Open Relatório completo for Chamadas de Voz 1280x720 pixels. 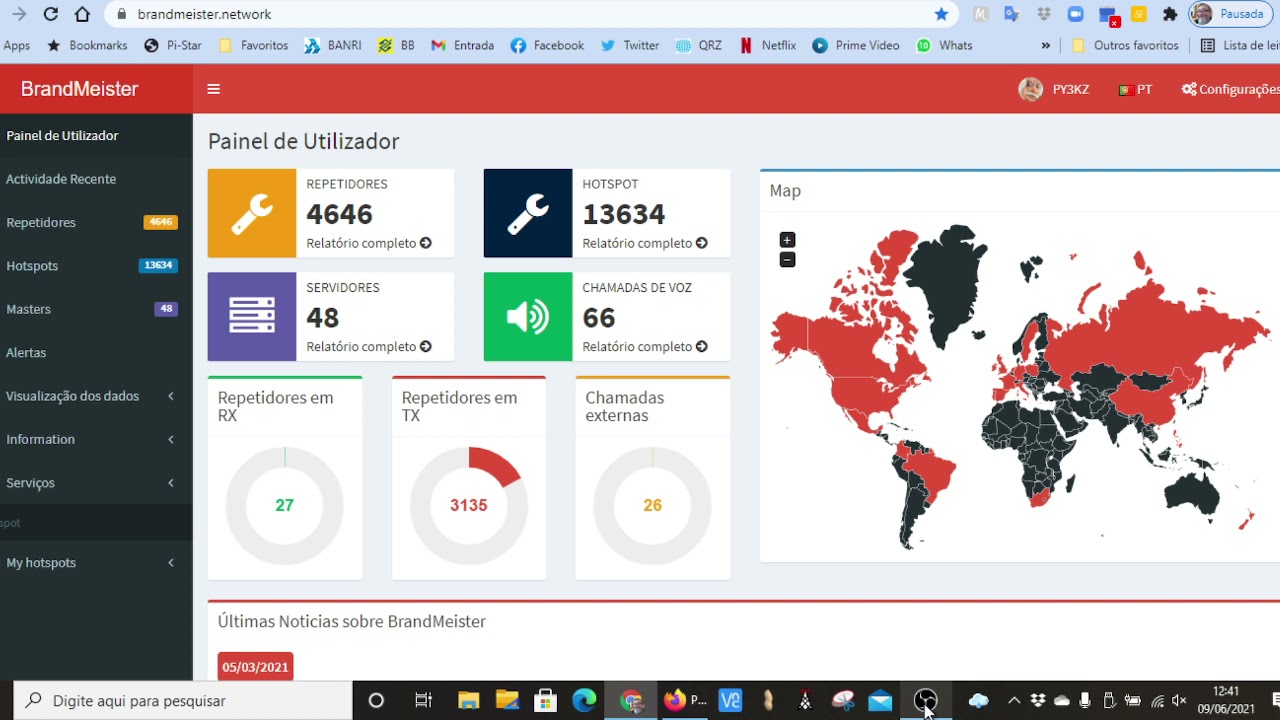[x=645, y=346]
